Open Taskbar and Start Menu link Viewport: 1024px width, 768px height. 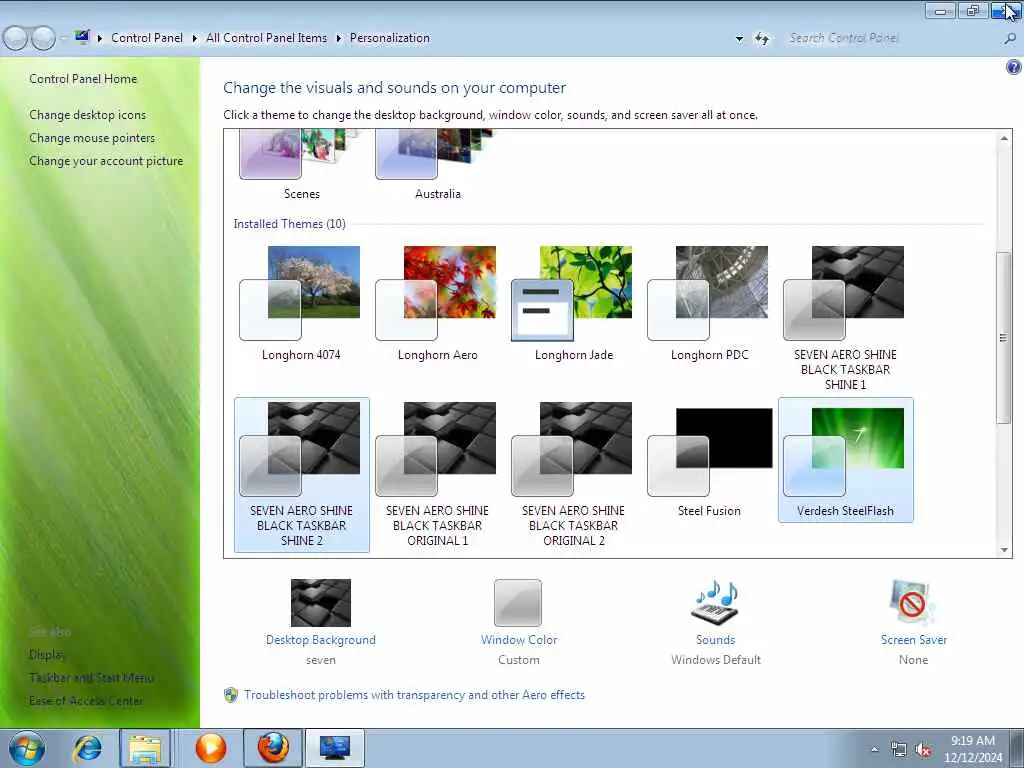(x=91, y=678)
